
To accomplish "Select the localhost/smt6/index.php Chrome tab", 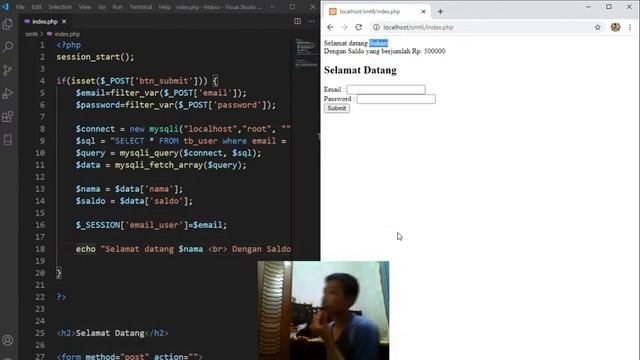I will pyautogui.click(x=376, y=11).
